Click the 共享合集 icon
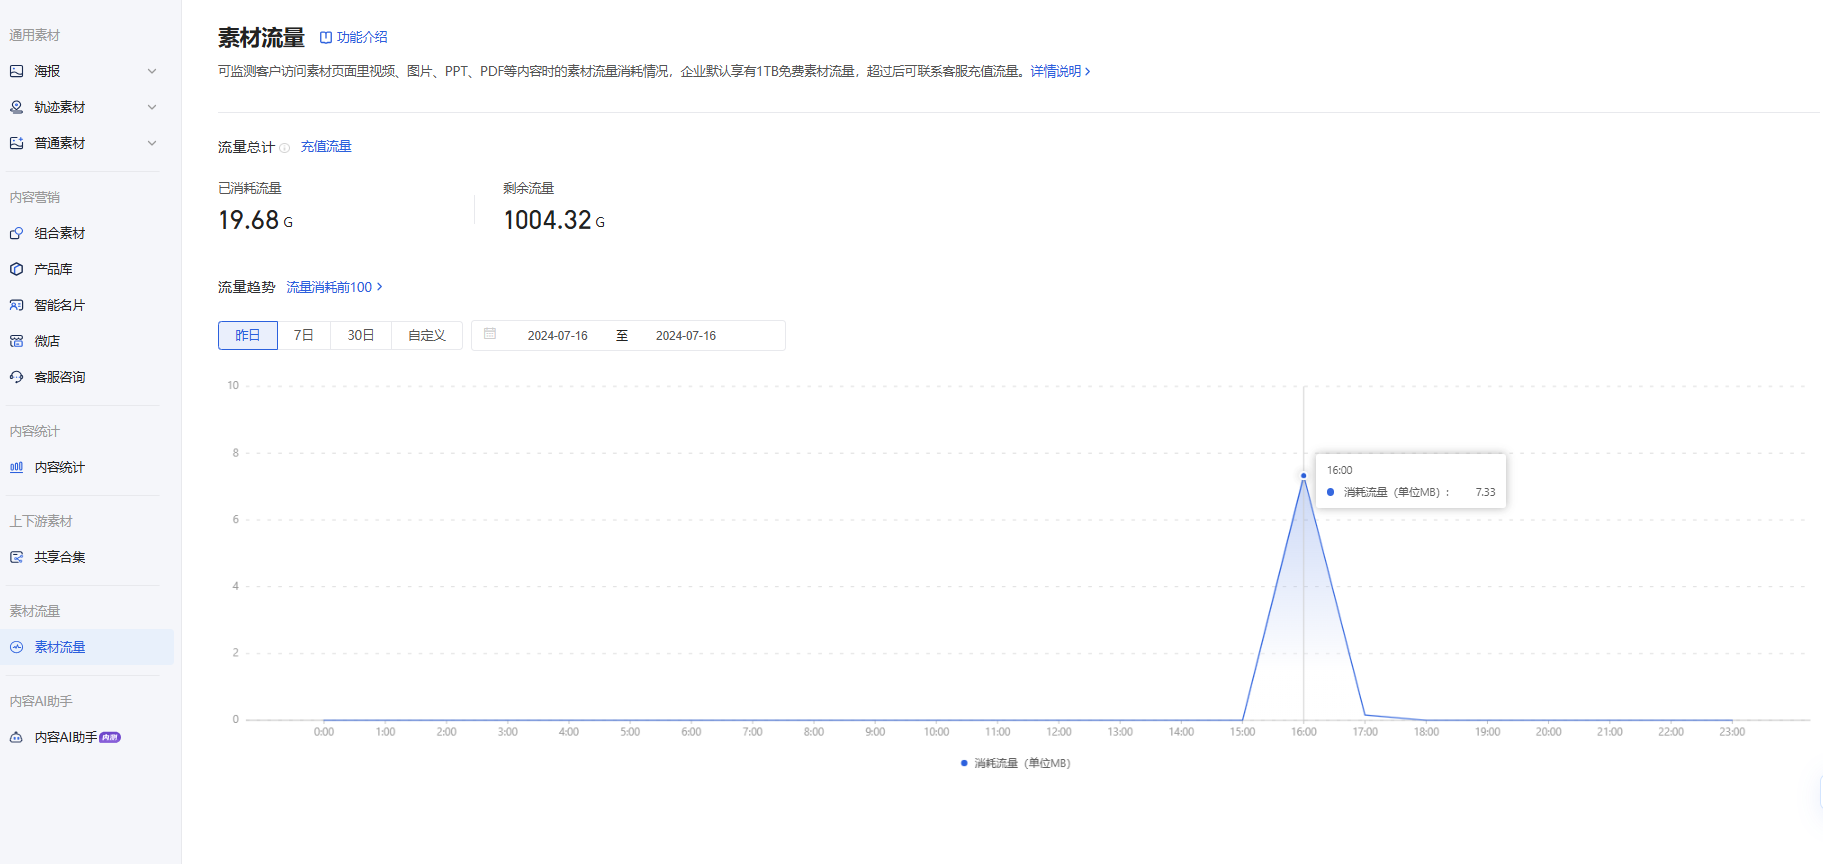Screen dimensions: 1823x864 [x=16, y=557]
